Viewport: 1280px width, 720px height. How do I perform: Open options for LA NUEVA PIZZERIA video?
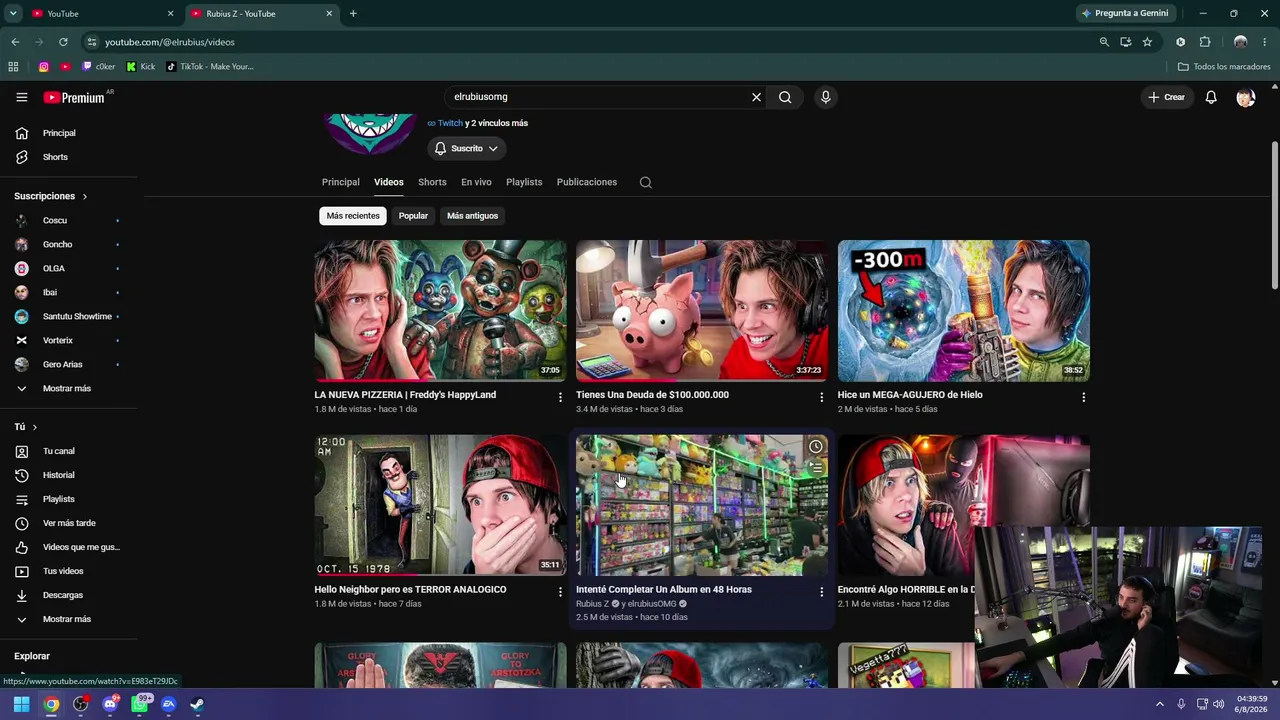coord(560,397)
